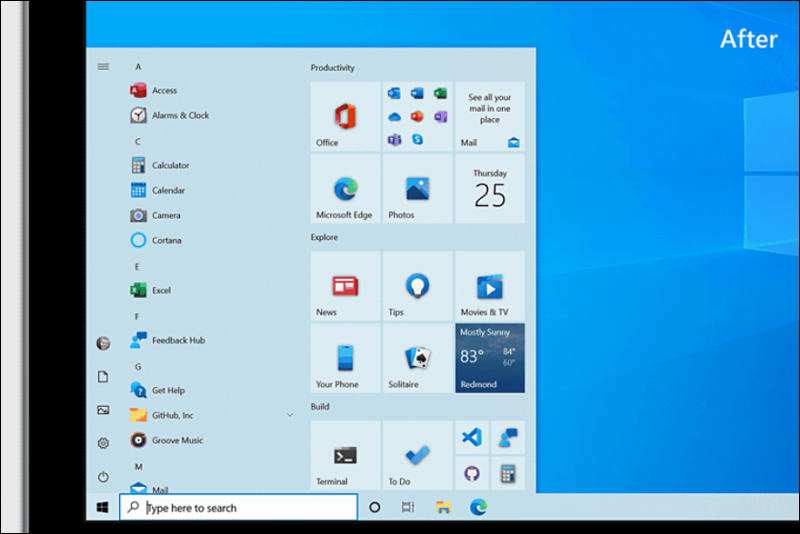Open Settings gear in the Start sidebar
This screenshot has height=534, width=800.
(x=103, y=443)
